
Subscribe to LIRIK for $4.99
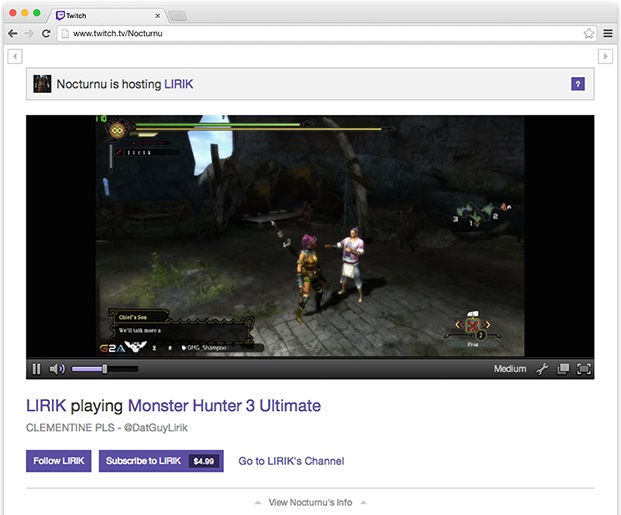tap(161, 461)
